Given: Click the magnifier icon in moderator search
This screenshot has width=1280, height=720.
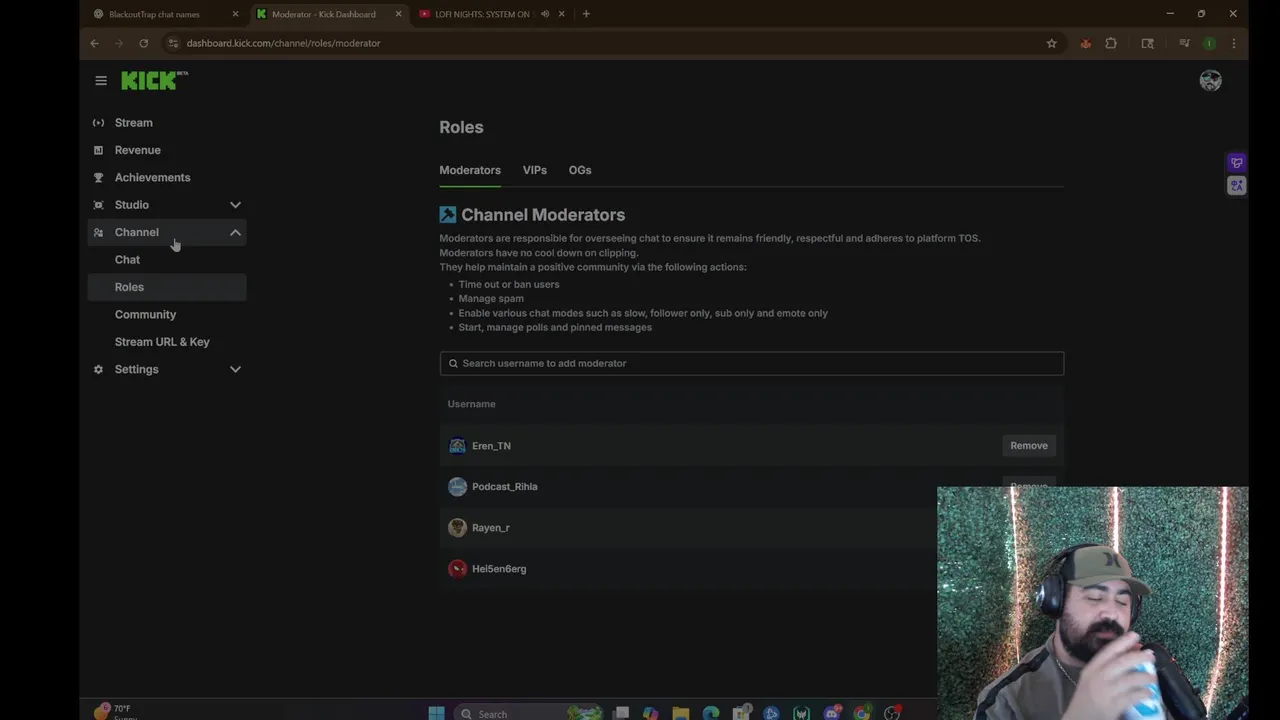Looking at the screenshot, I should point(453,363).
